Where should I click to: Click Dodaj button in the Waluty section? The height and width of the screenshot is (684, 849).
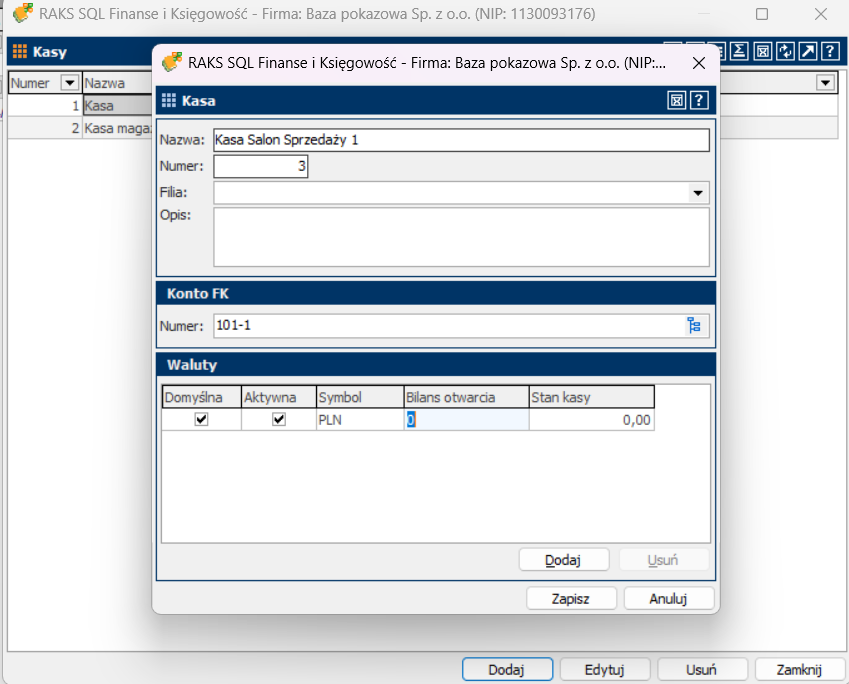coord(563,560)
